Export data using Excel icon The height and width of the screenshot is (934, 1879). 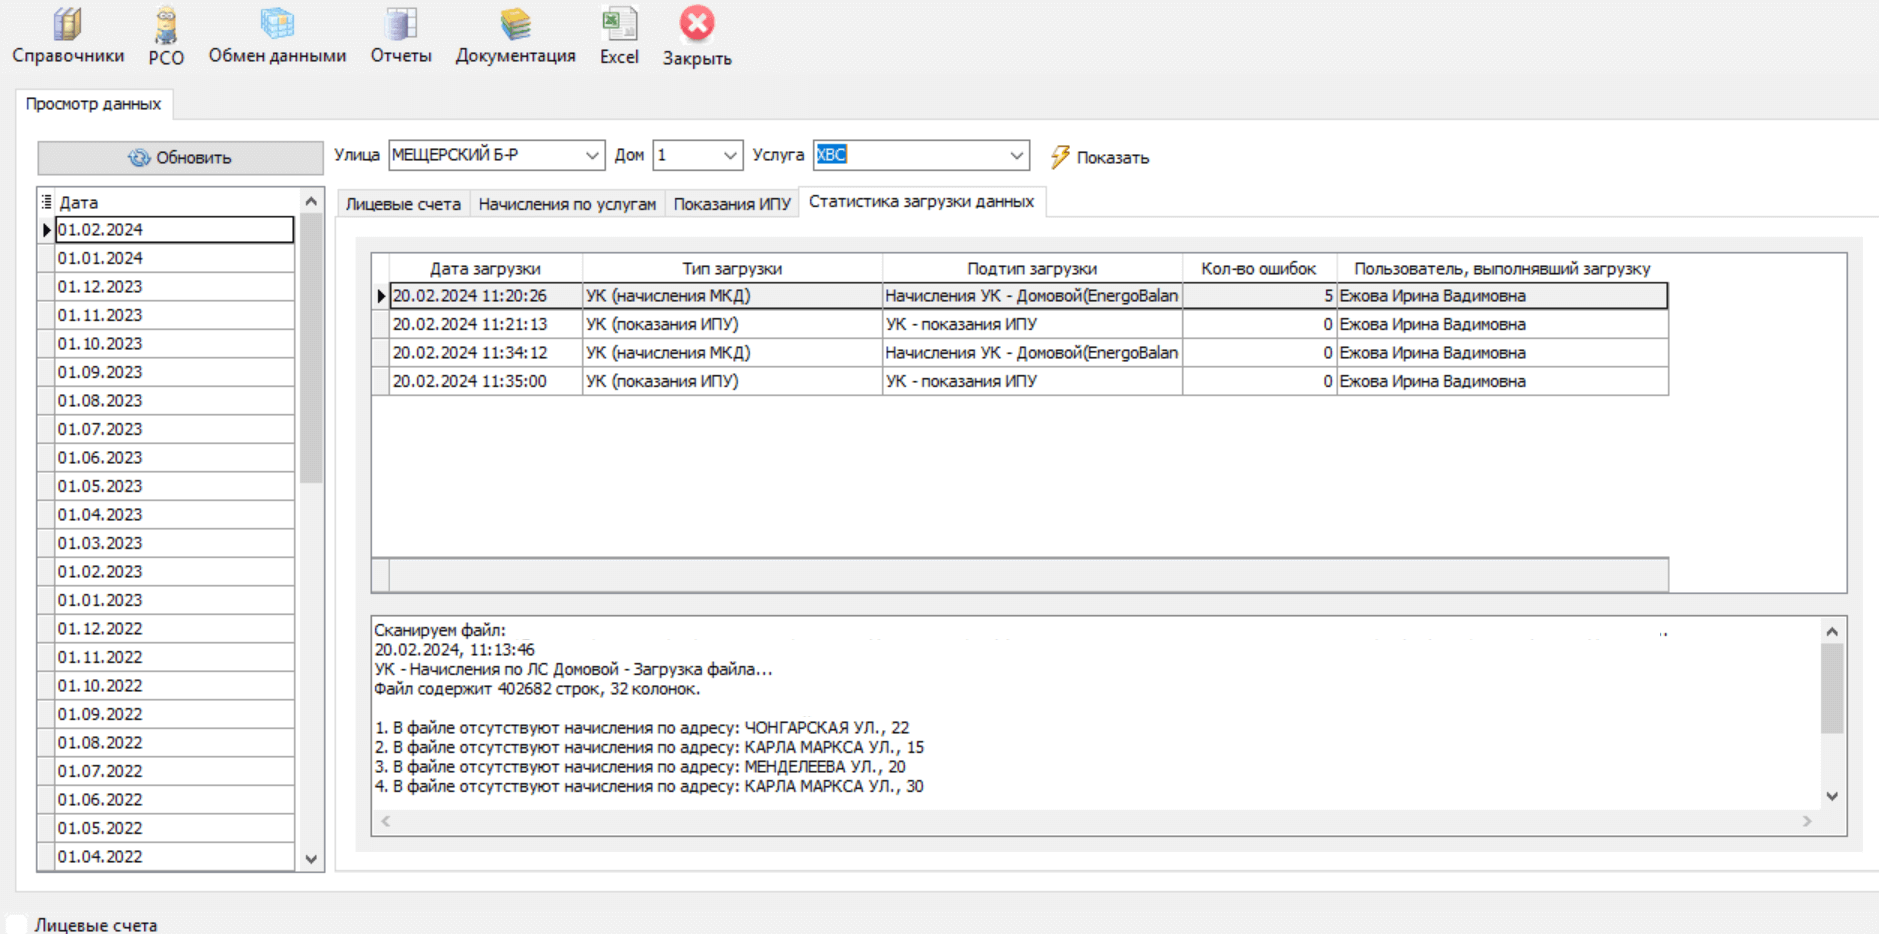click(x=619, y=25)
